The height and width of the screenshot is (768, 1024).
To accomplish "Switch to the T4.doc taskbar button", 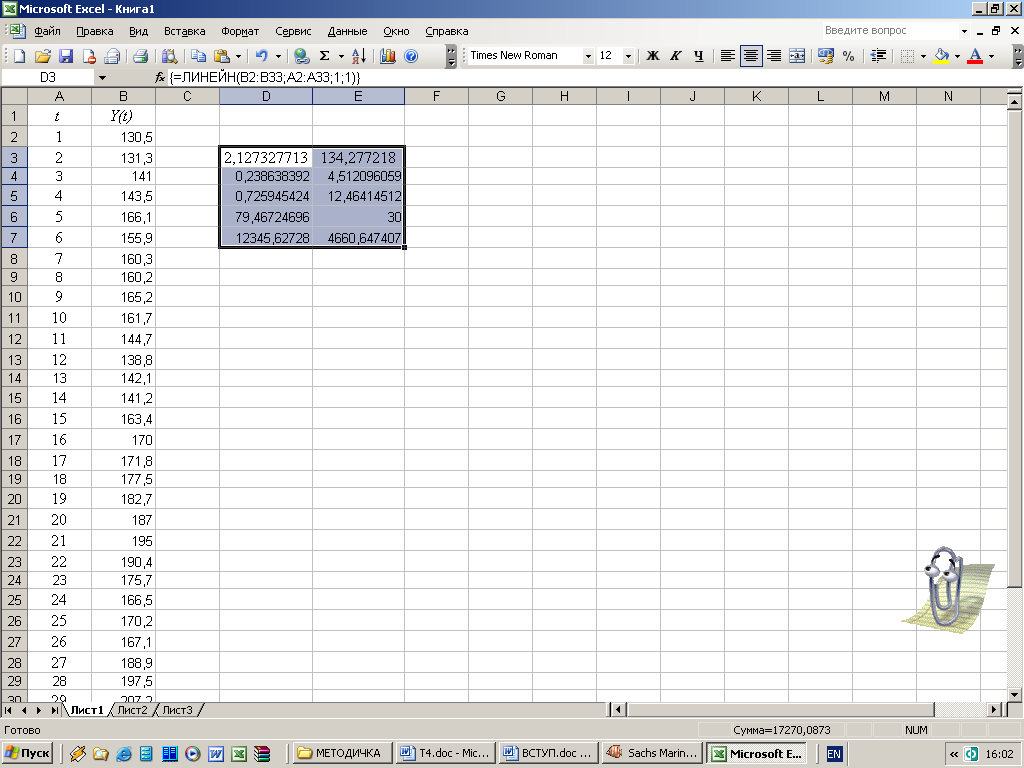I will click(x=445, y=753).
